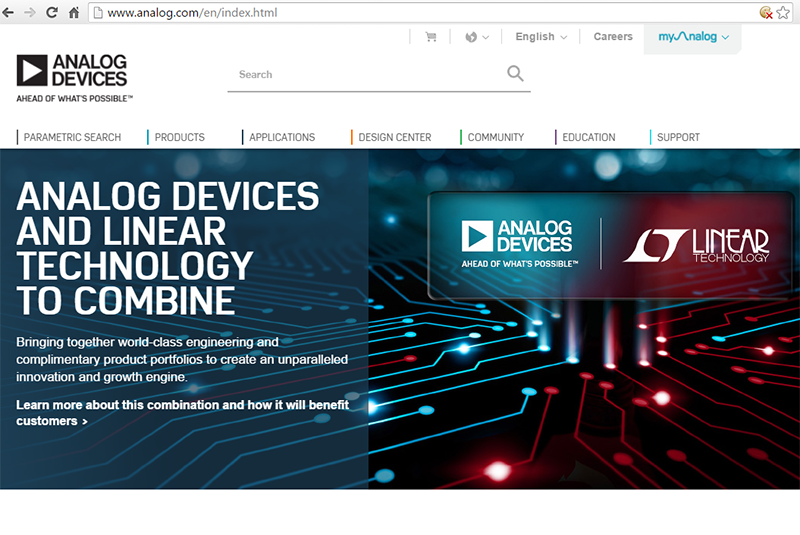Open the globe region dropdown

tap(477, 37)
